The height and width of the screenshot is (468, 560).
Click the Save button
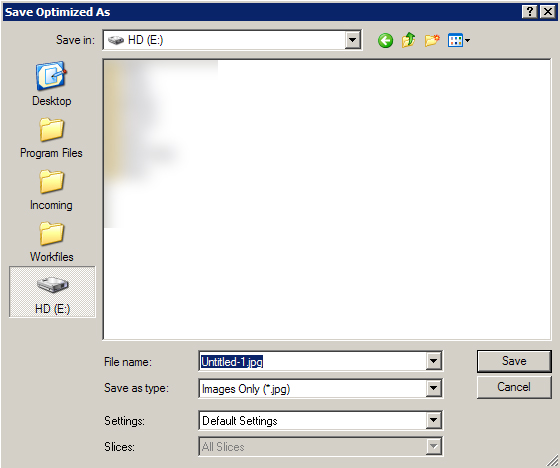[x=514, y=361]
